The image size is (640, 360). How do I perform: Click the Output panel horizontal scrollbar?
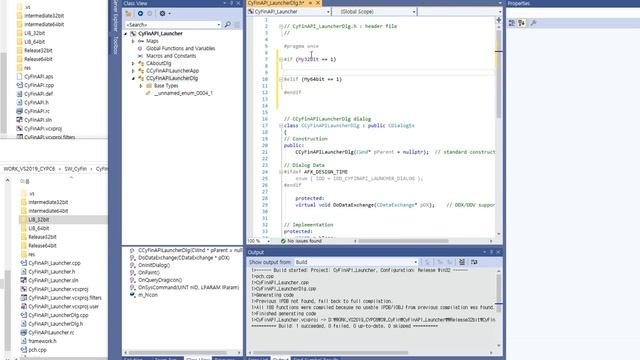click(331, 353)
